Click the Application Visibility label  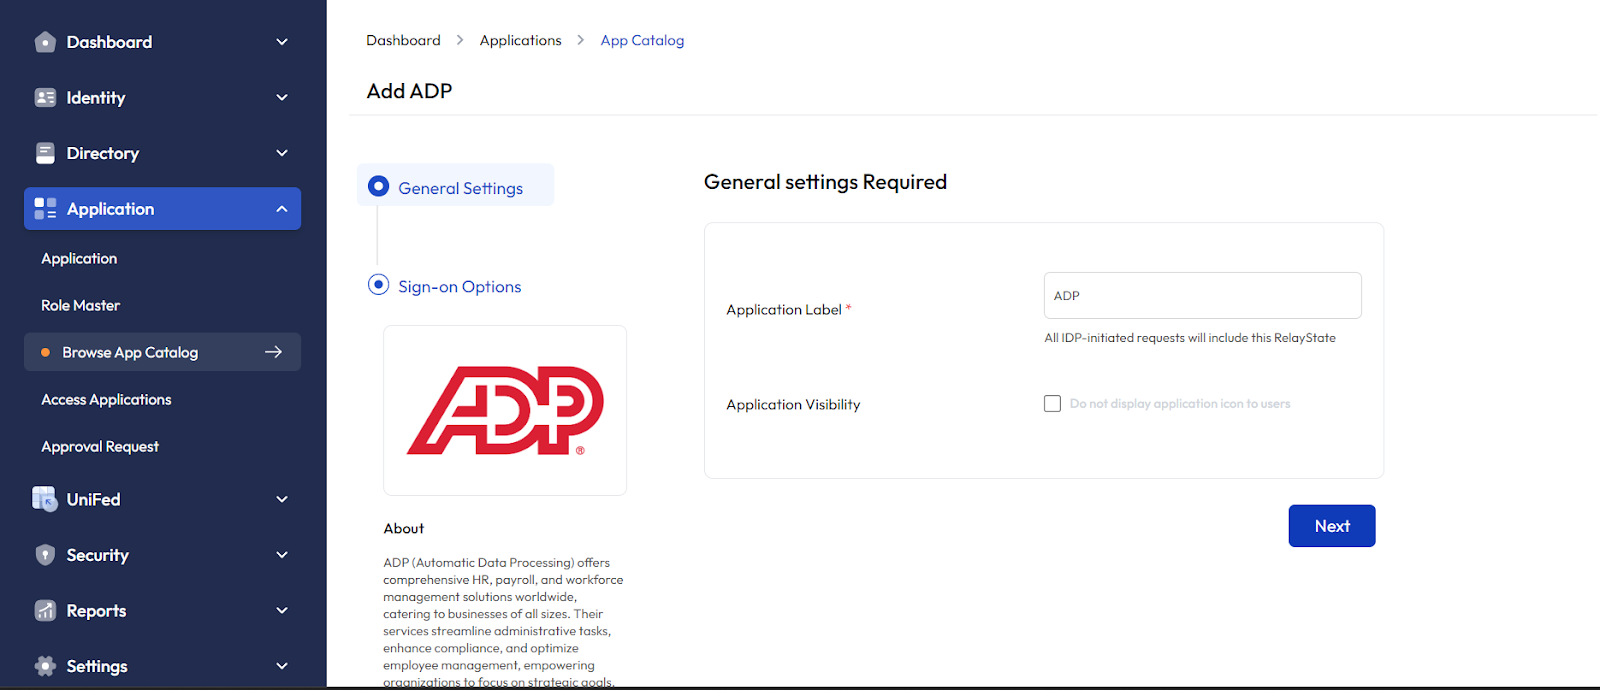(x=793, y=404)
